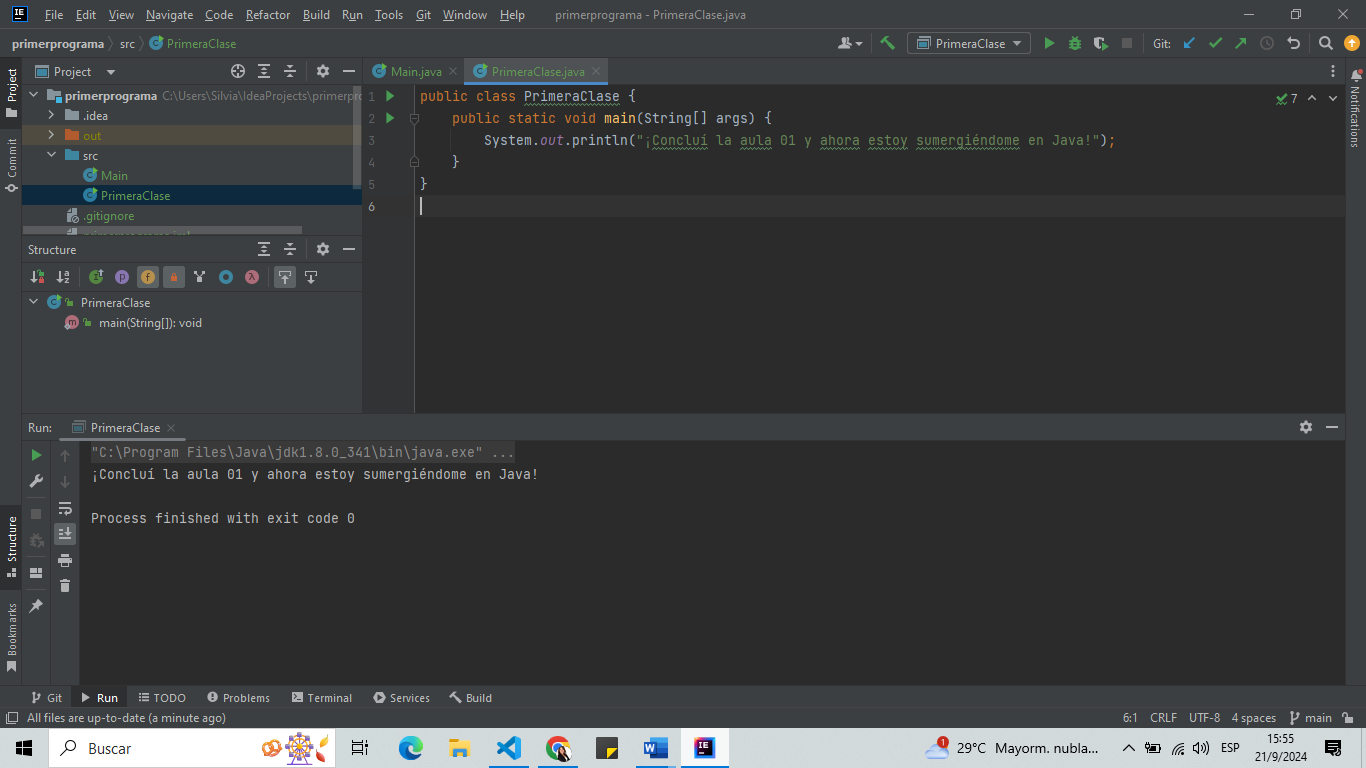Toggle Soft-Wrap in Run console
The image size is (1366, 768).
[x=65, y=508]
